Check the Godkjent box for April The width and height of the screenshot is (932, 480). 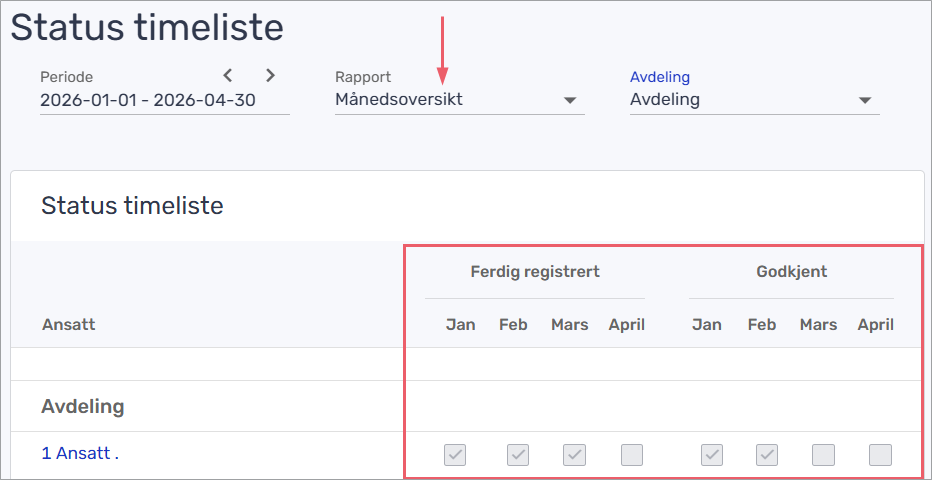pyautogui.click(x=880, y=455)
